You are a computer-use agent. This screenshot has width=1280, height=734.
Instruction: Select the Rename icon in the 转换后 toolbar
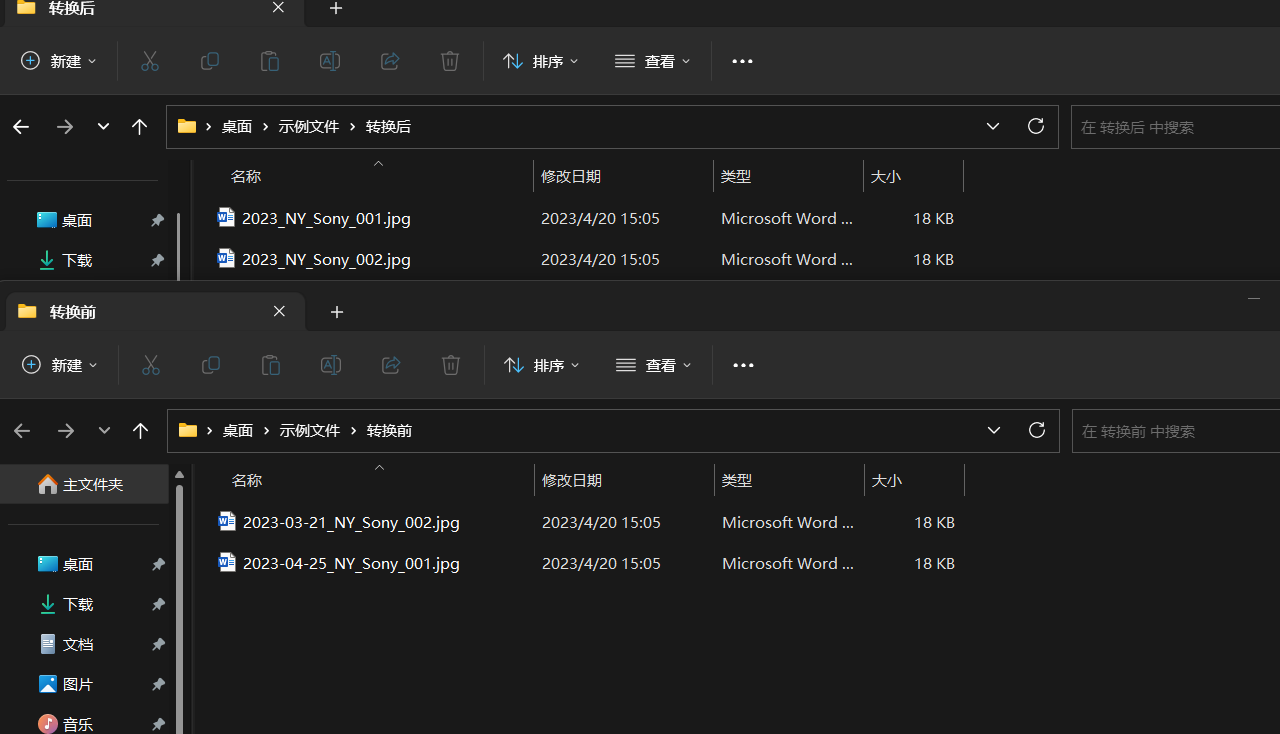point(330,61)
